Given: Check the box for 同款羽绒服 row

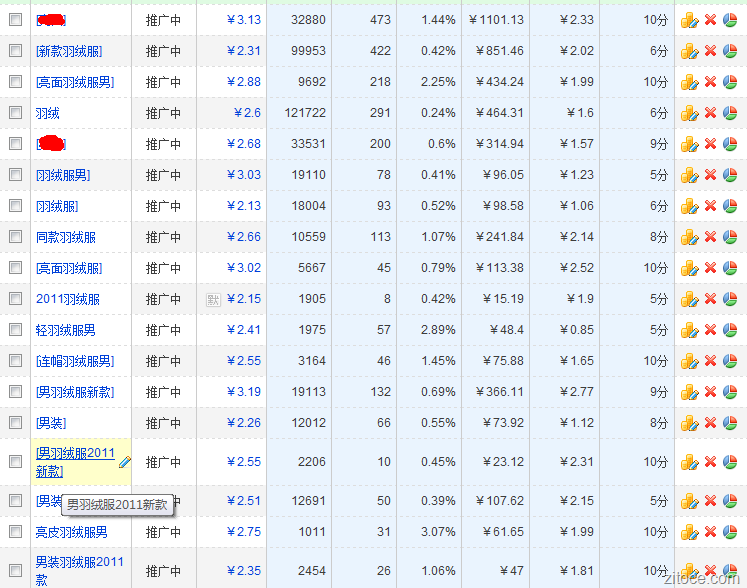Looking at the screenshot, I should tap(15, 237).
